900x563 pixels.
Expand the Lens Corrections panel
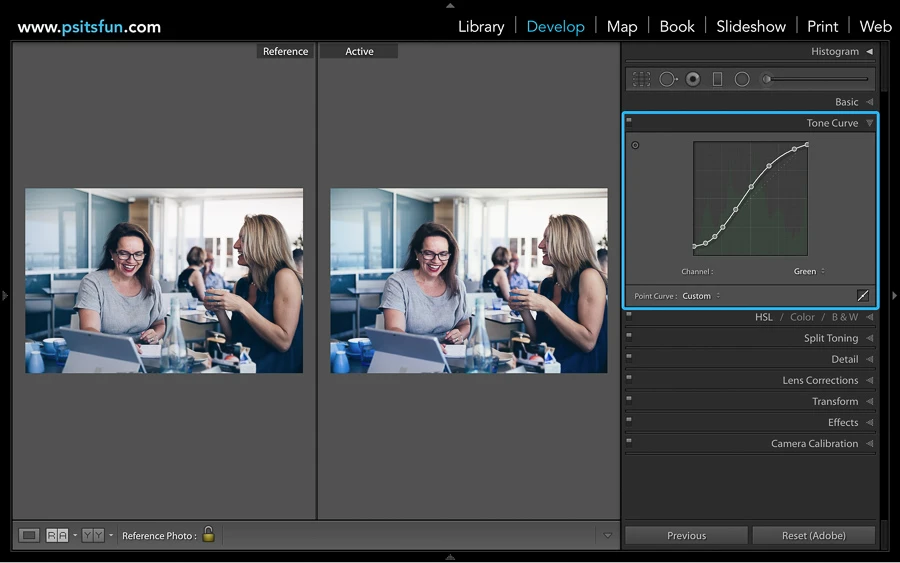click(x=870, y=380)
